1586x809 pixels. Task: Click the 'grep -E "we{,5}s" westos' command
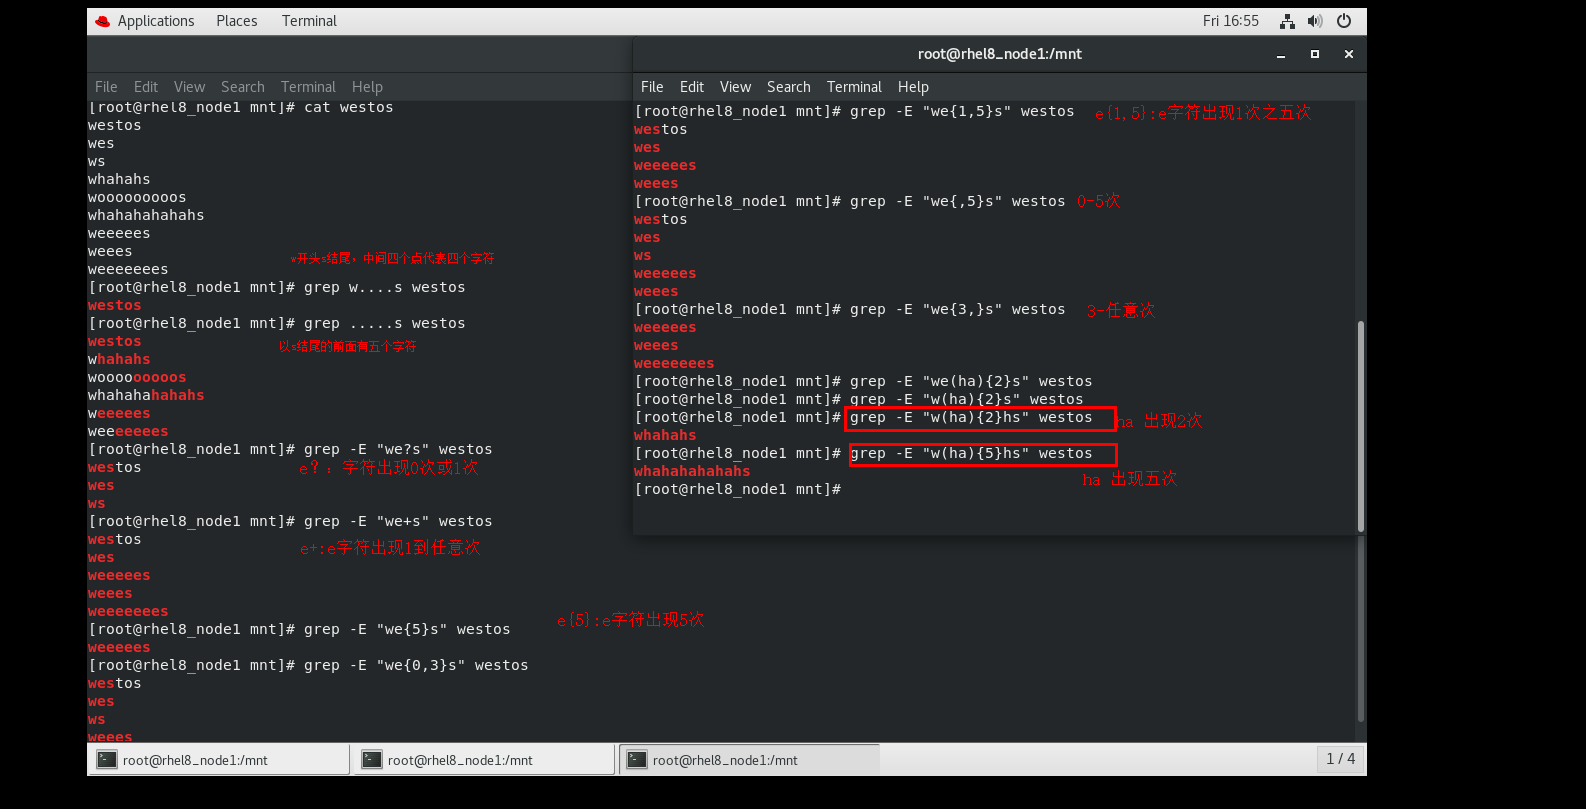click(x=958, y=201)
